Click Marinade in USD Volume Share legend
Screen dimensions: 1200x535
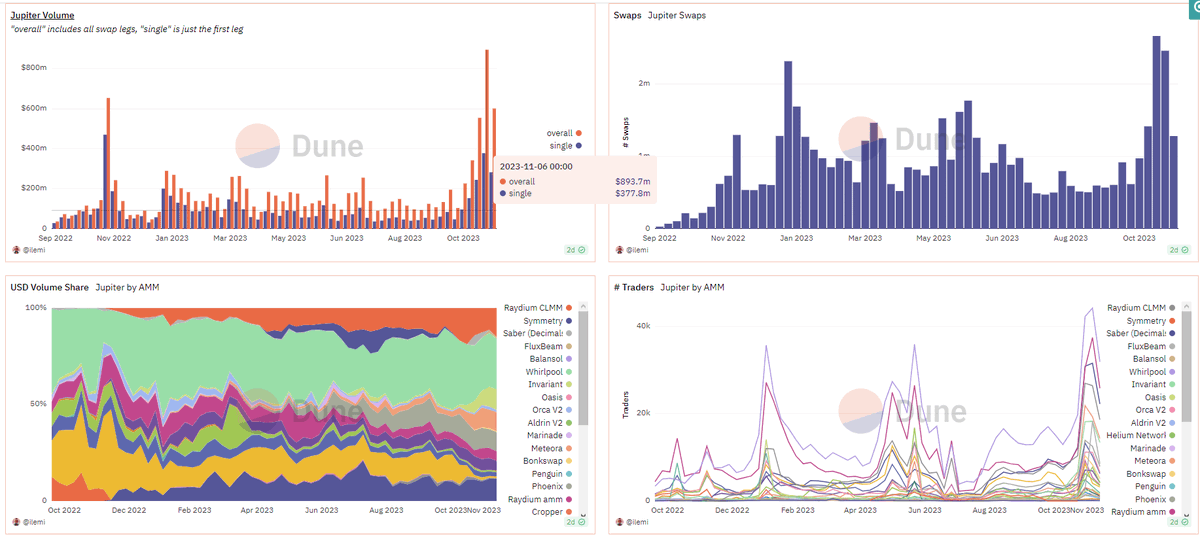point(549,436)
